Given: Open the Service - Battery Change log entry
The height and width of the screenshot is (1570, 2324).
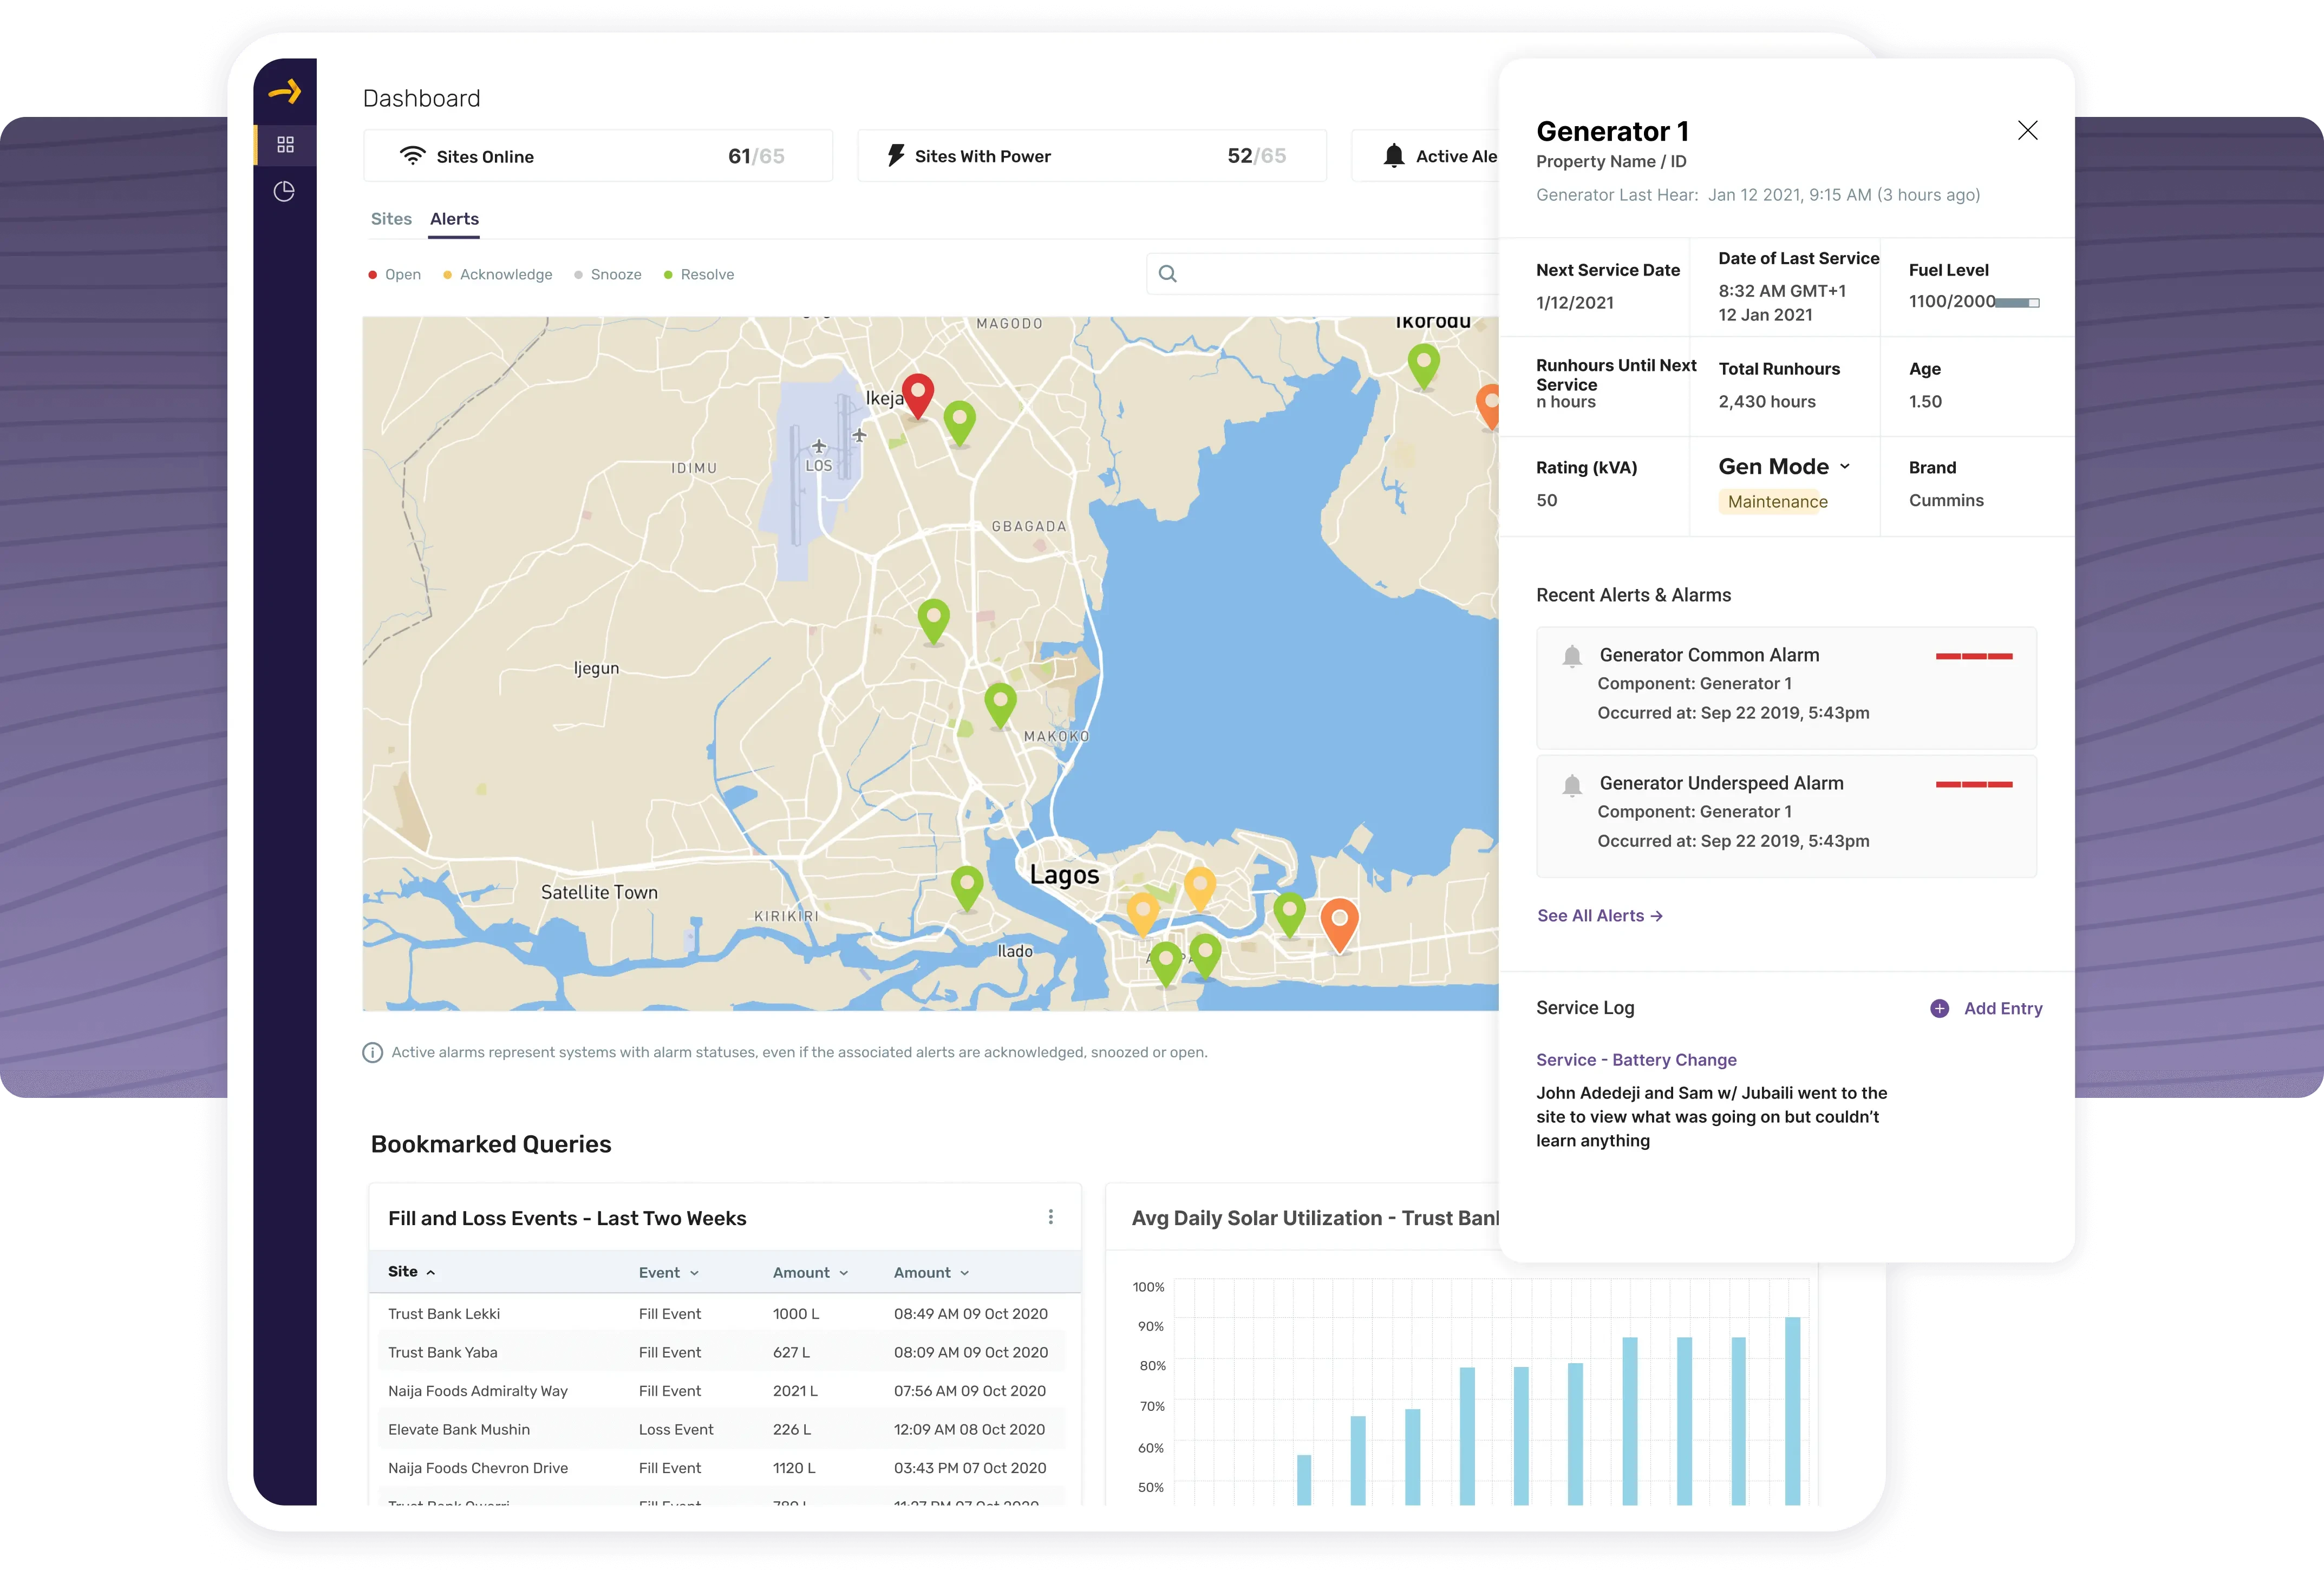Looking at the screenshot, I should (1635, 1060).
